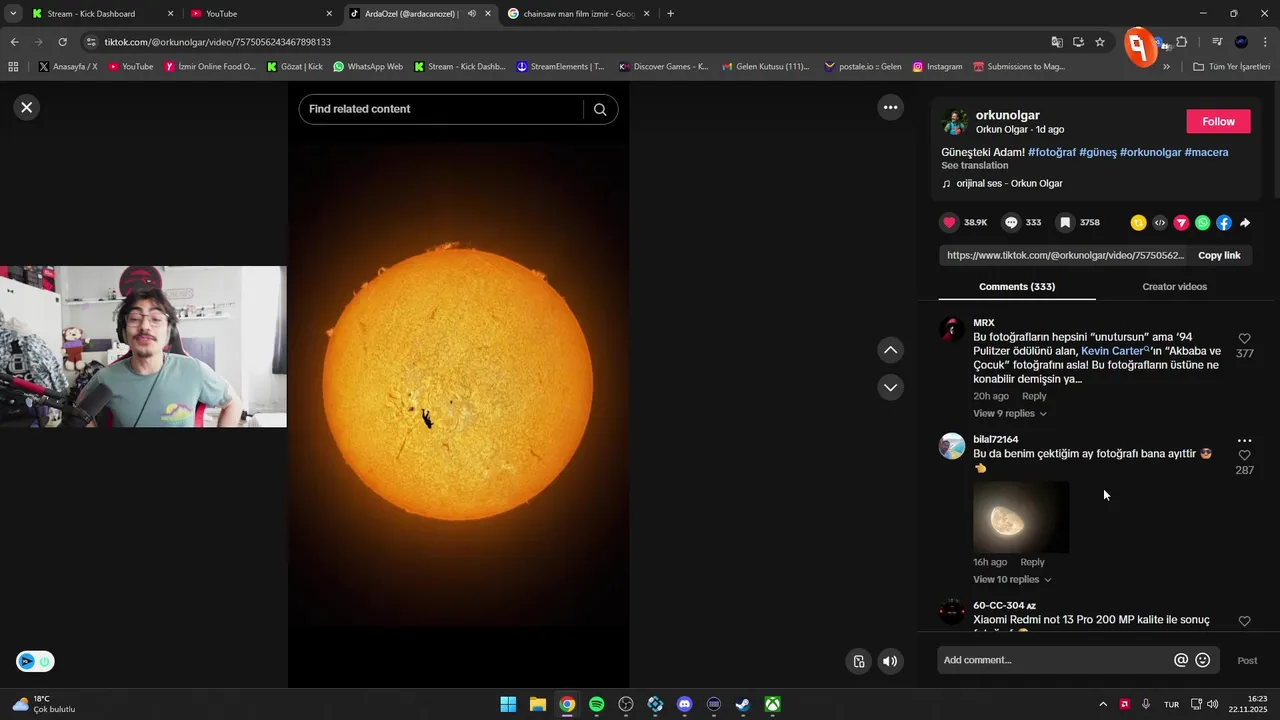Click See translation under the caption
Screen dimensions: 1280x720
coord(974,166)
